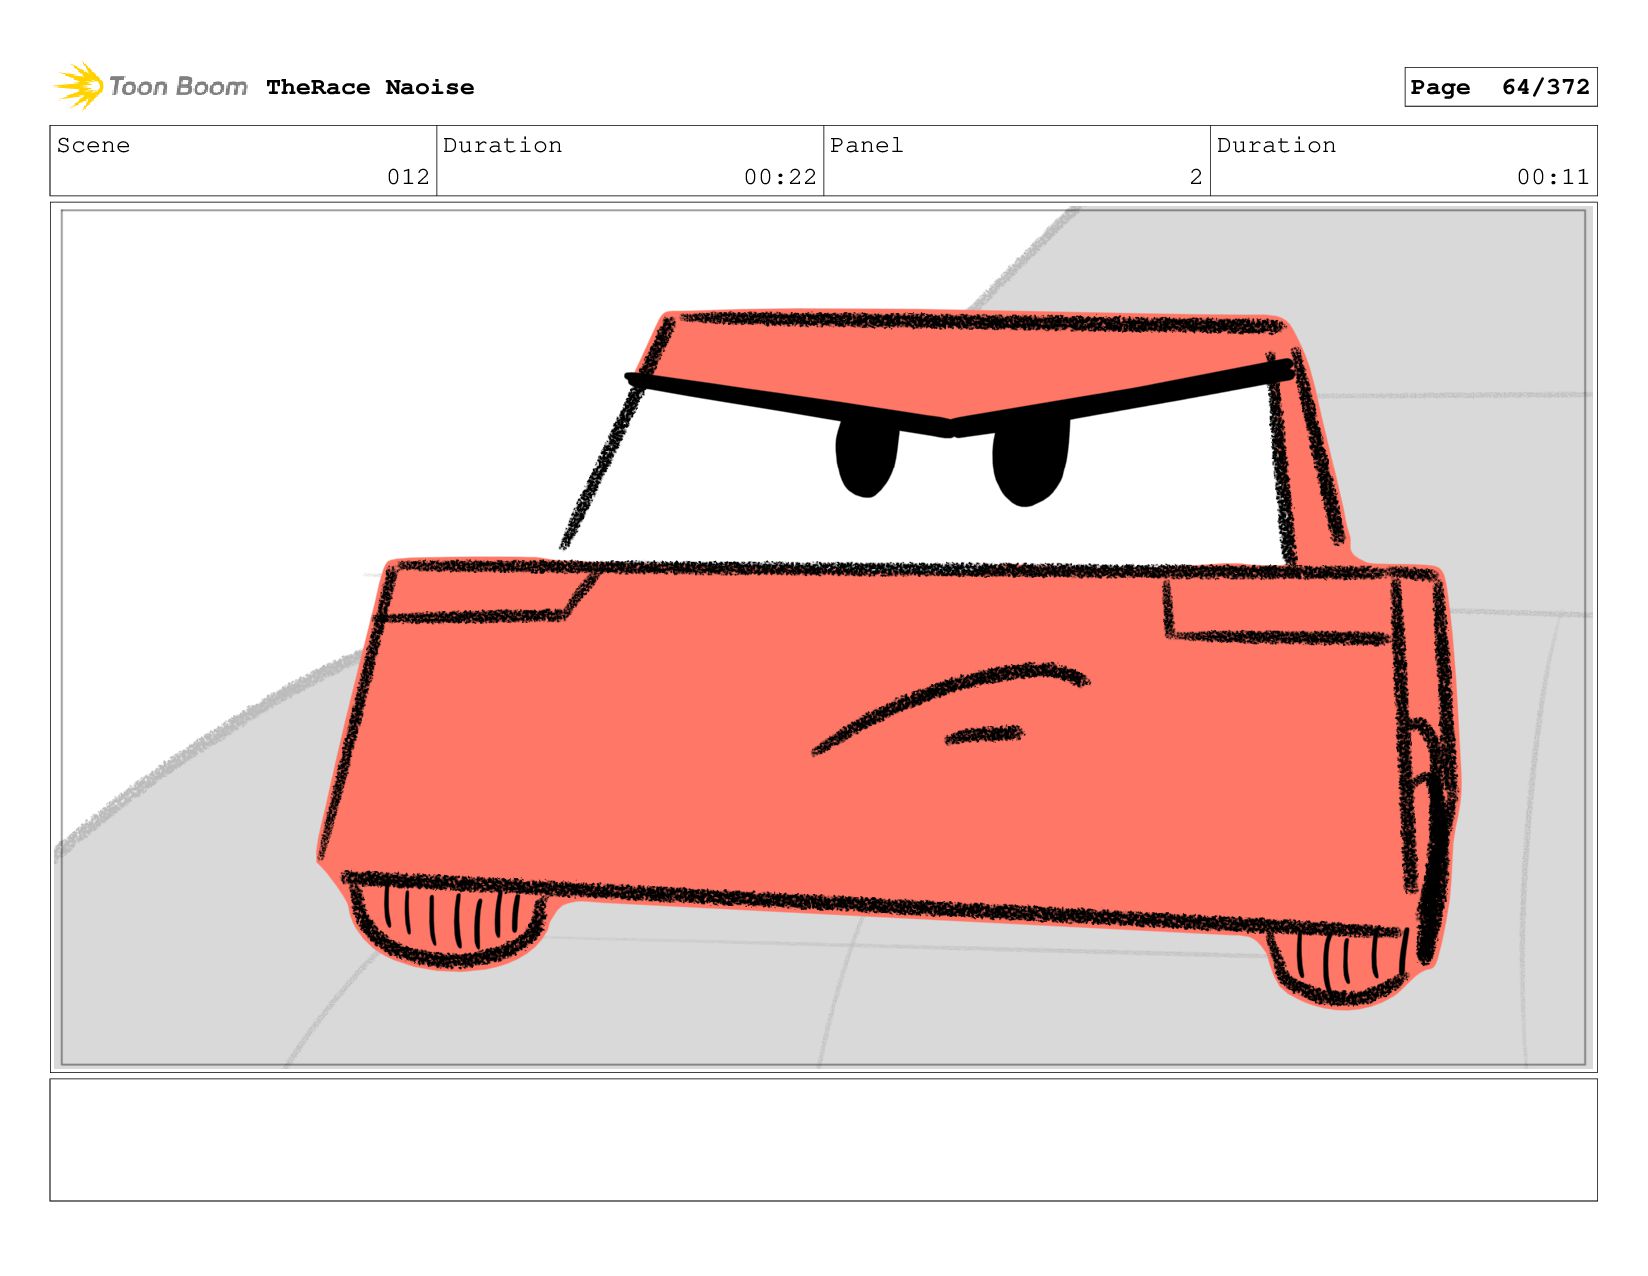This screenshot has width=1648, height=1276.
Task: Click the panel duration value '00:11'
Action: click(x=1553, y=177)
